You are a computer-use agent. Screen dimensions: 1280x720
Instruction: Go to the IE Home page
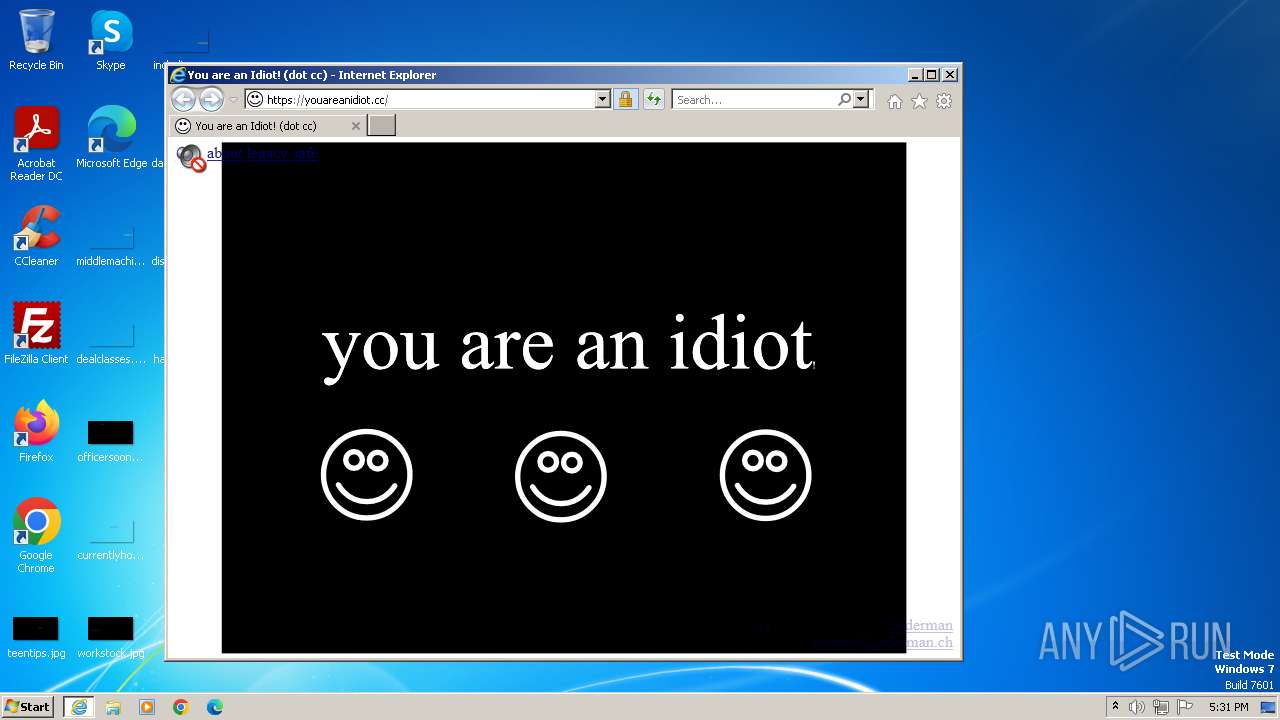pos(895,101)
